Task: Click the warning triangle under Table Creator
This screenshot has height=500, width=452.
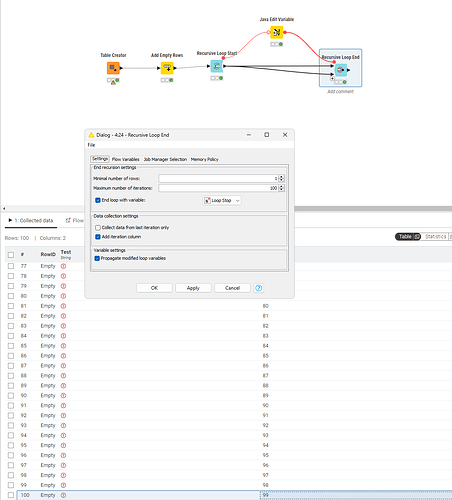Action: pos(113,82)
